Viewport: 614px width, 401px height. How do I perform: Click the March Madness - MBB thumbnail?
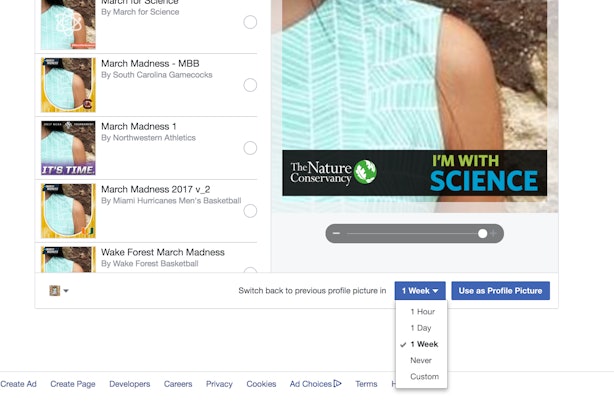pos(68,85)
